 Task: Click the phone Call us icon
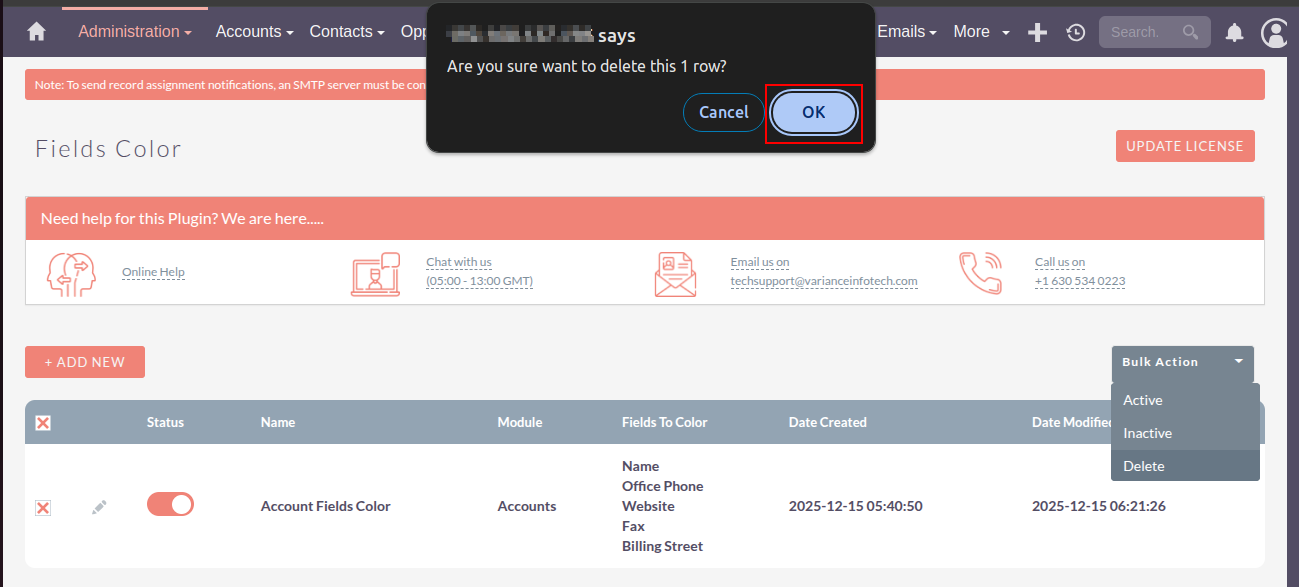(x=980, y=273)
